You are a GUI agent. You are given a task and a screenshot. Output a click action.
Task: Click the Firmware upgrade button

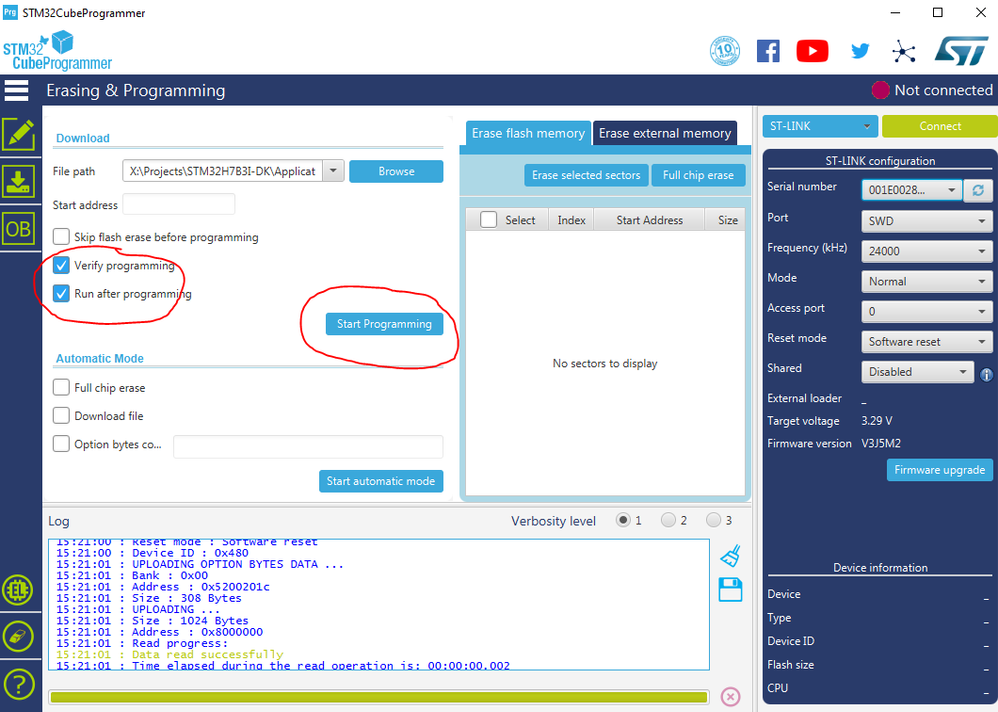point(939,470)
